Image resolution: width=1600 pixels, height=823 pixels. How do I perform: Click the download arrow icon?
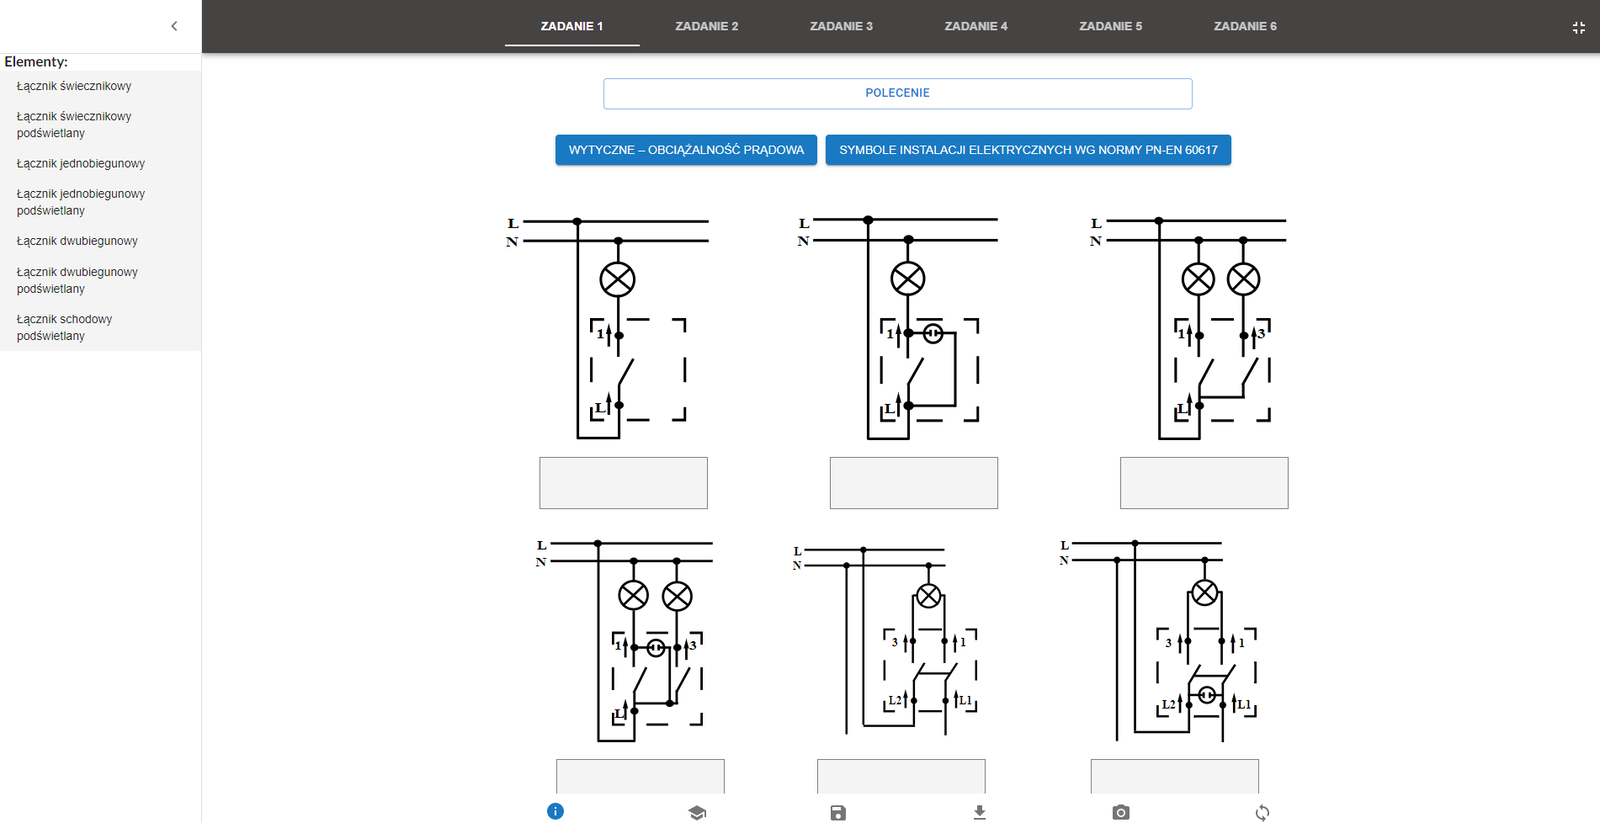click(x=979, y=812)
